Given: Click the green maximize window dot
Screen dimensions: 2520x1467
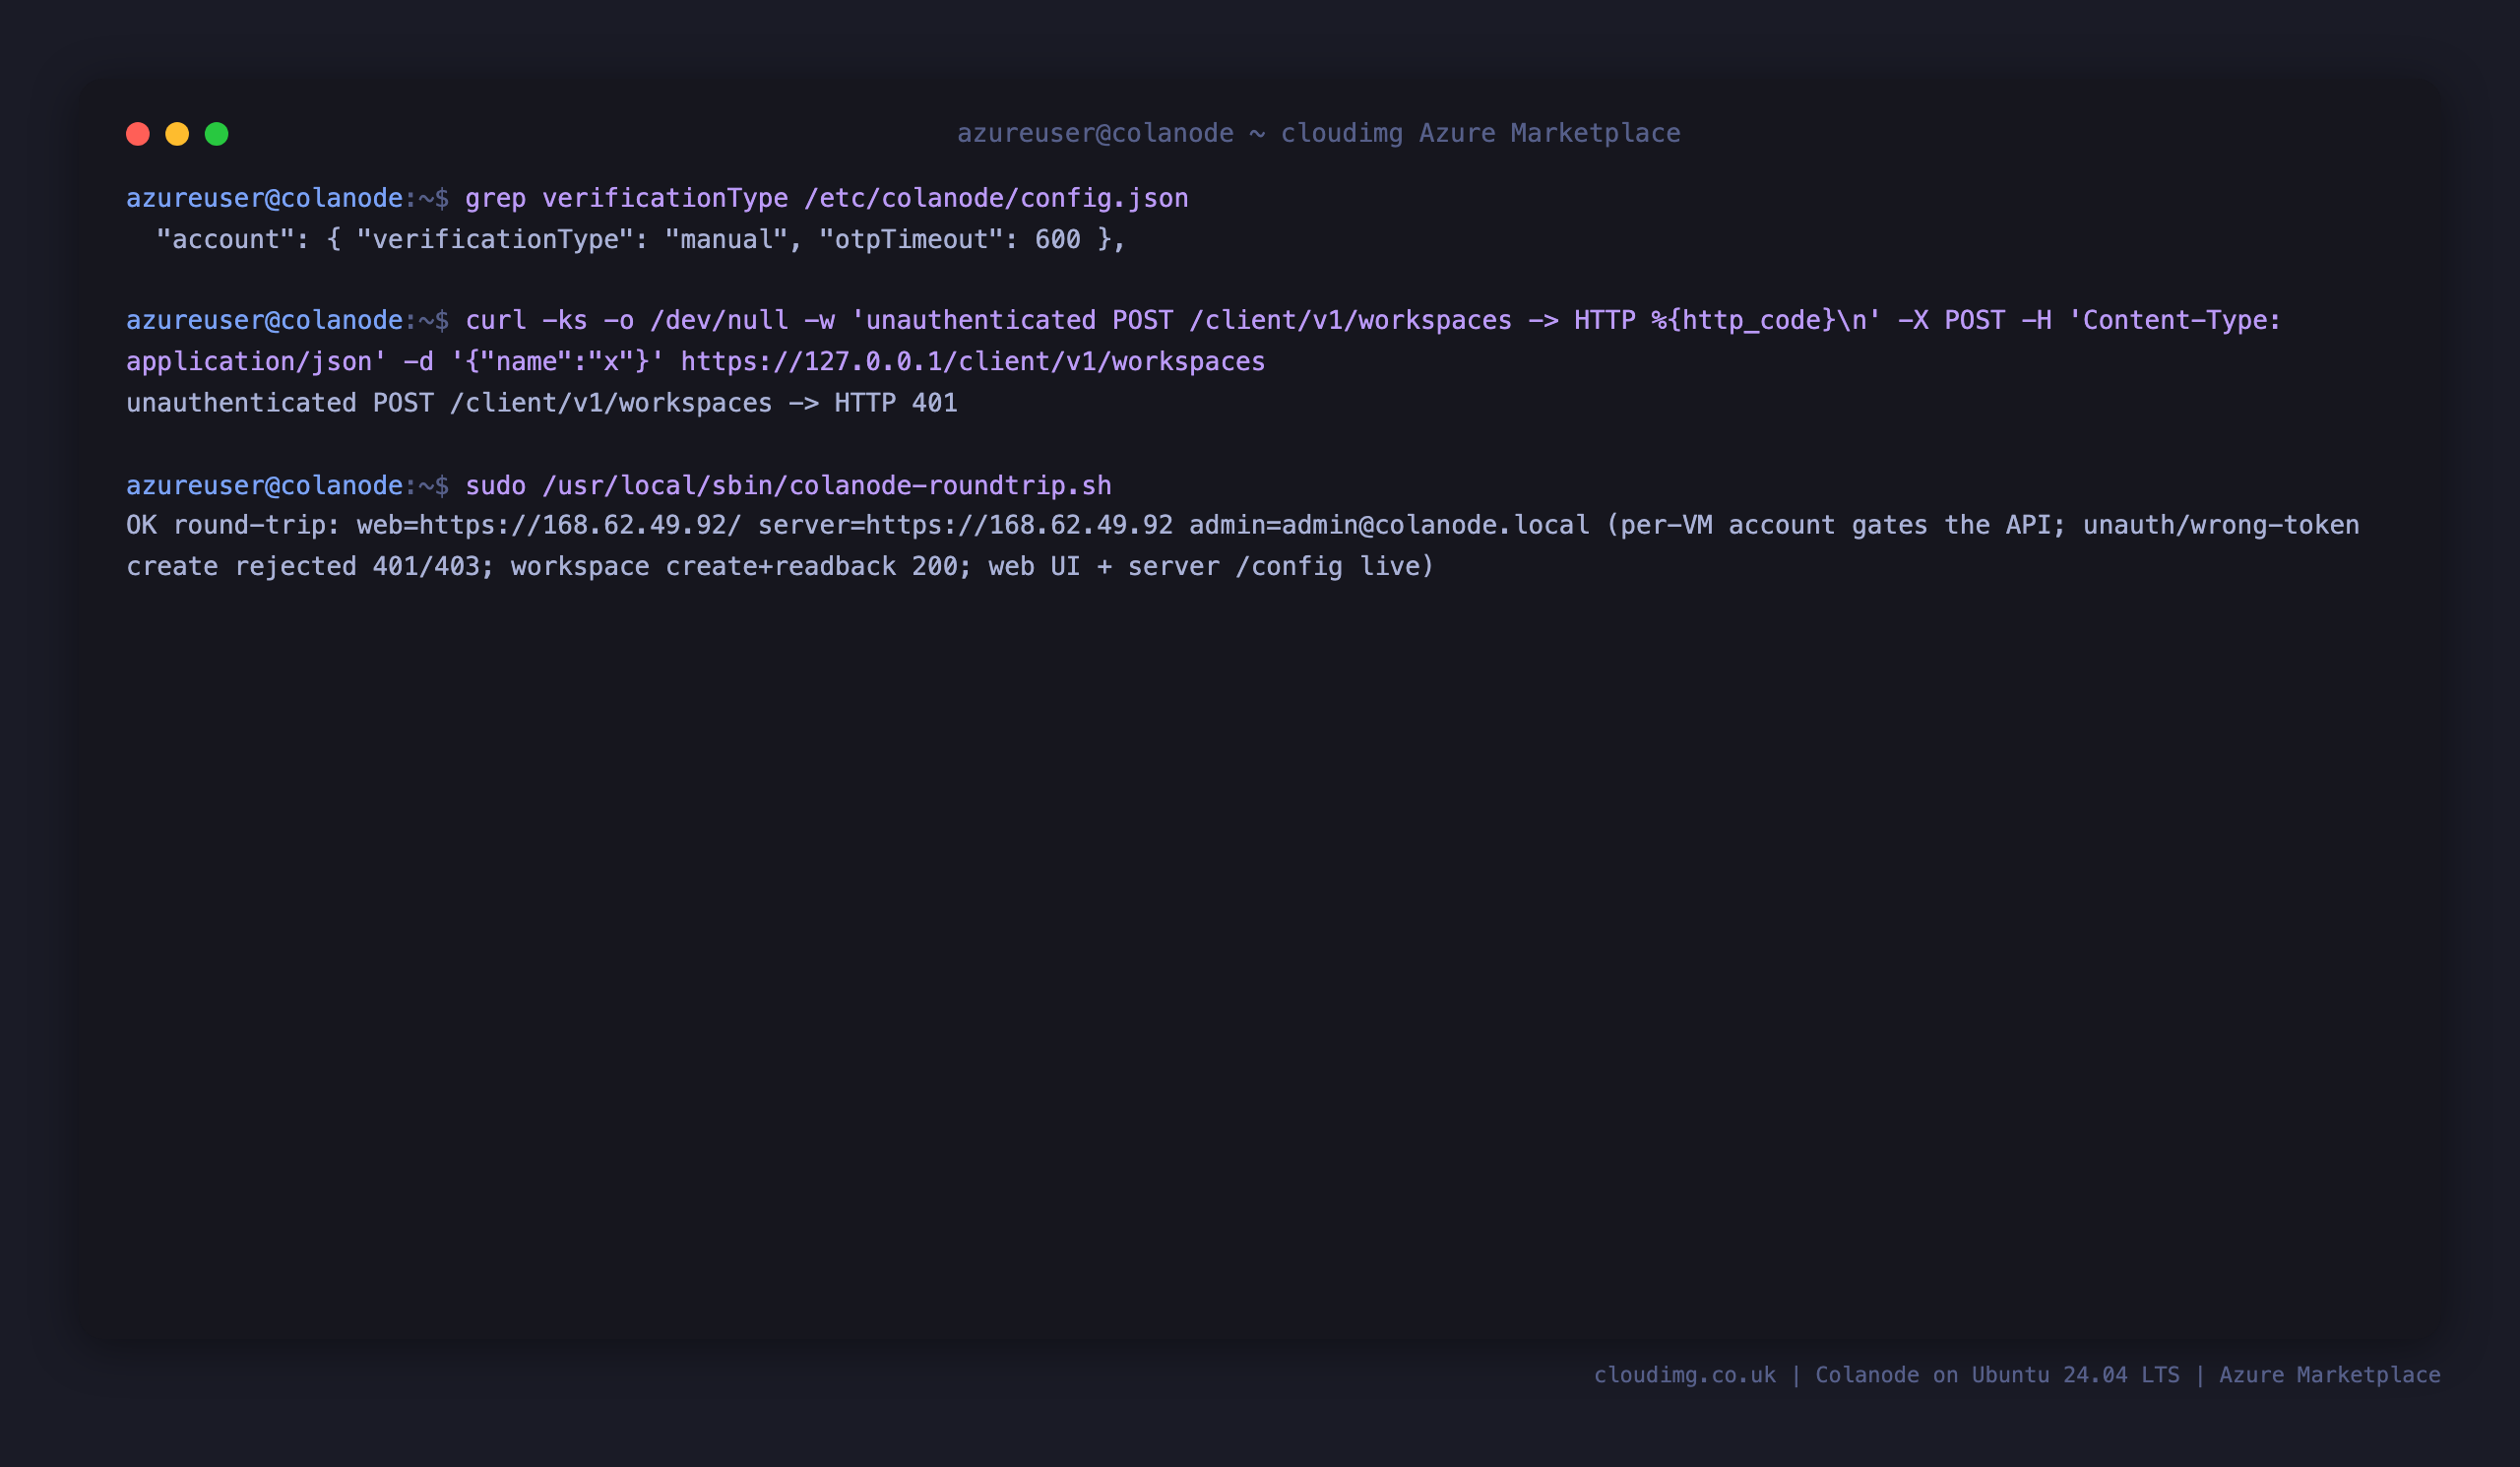Looking at the screenshot, I should point(217,134).
